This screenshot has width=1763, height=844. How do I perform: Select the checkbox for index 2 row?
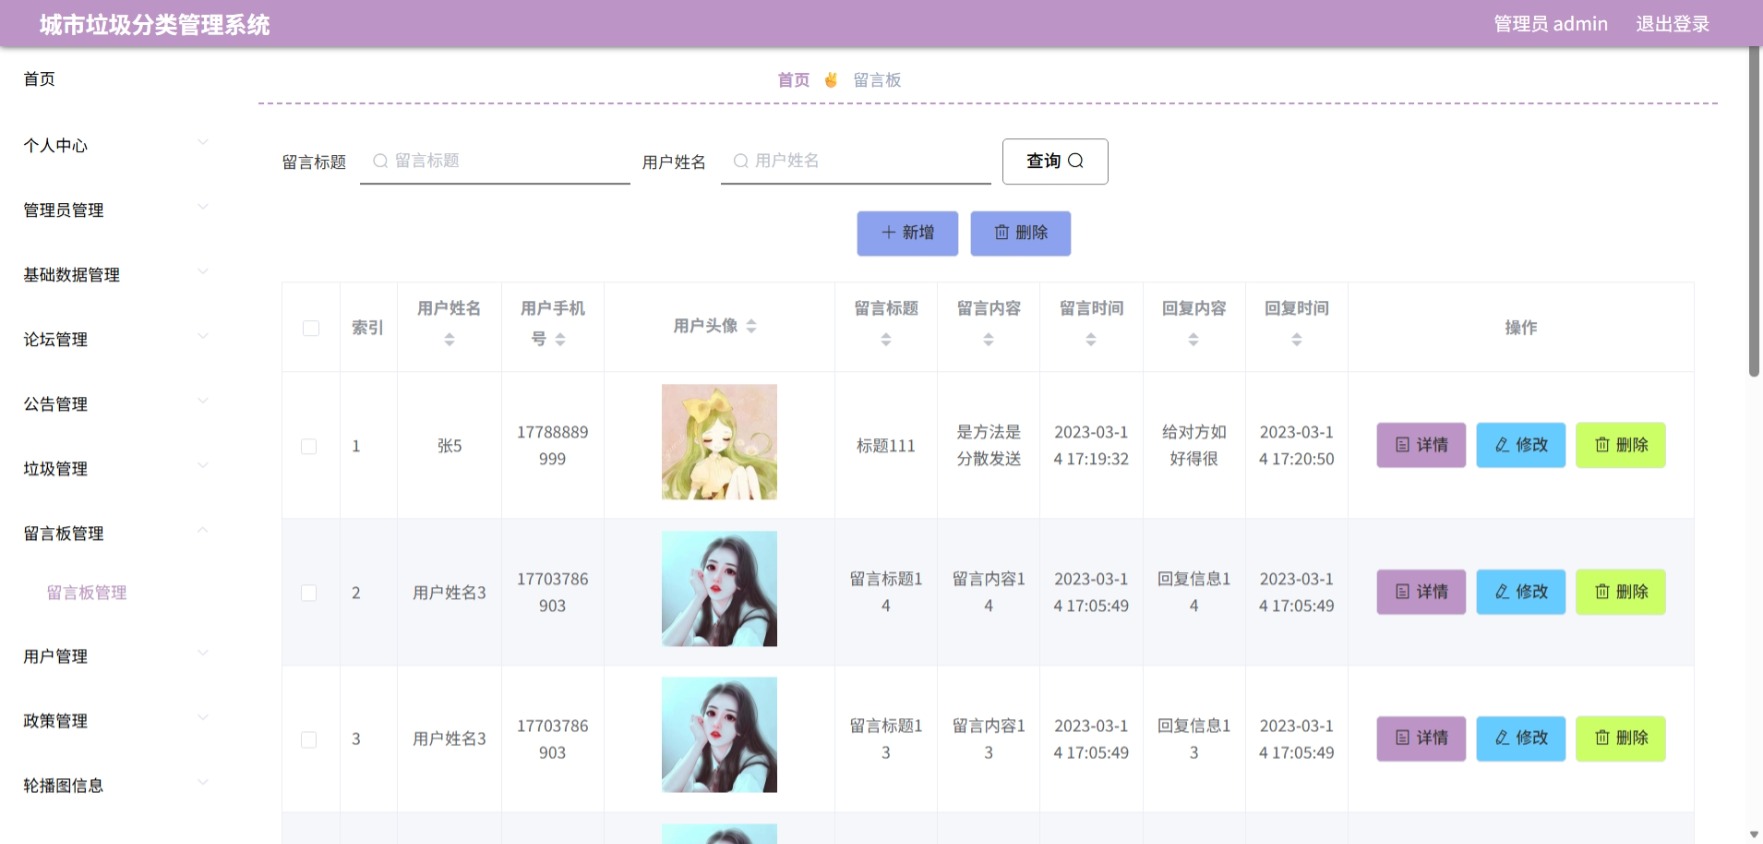click(309, 593)
